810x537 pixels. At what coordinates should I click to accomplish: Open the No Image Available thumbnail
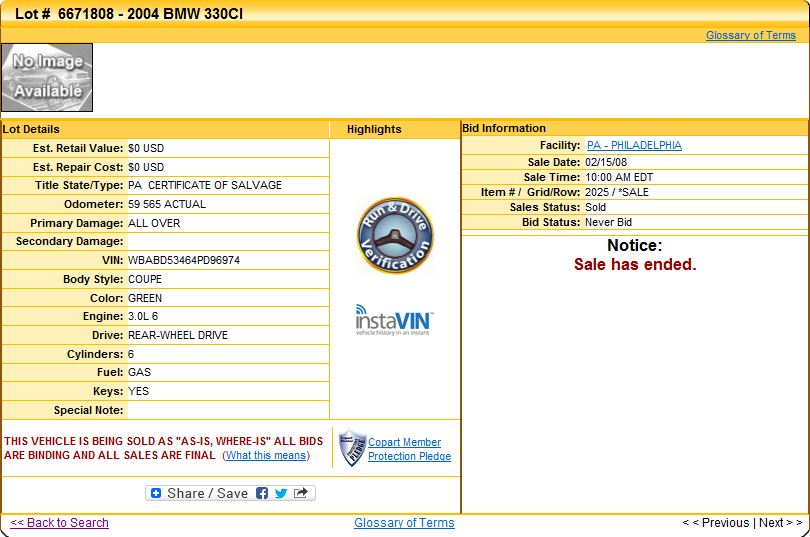point(47,77)
